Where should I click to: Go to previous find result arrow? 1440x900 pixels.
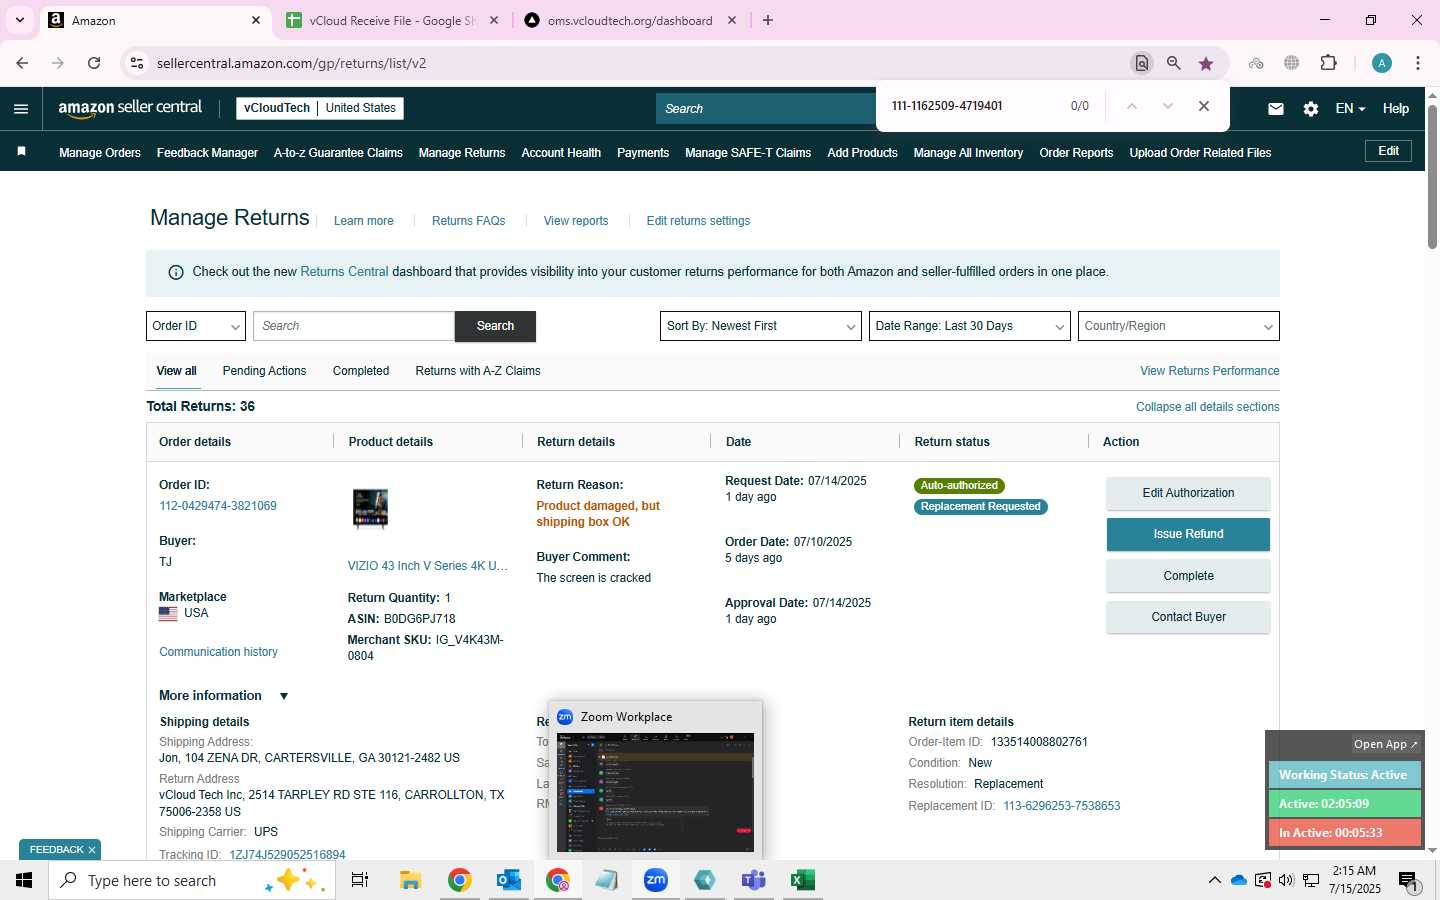tap(1131, 106)
